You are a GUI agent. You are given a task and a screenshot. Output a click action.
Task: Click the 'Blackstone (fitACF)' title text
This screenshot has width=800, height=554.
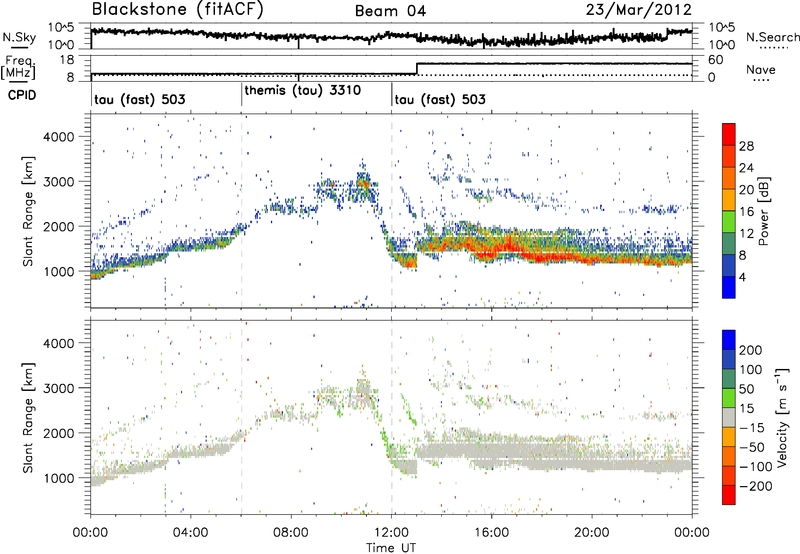pyautogui.click(x=177, y=9)
